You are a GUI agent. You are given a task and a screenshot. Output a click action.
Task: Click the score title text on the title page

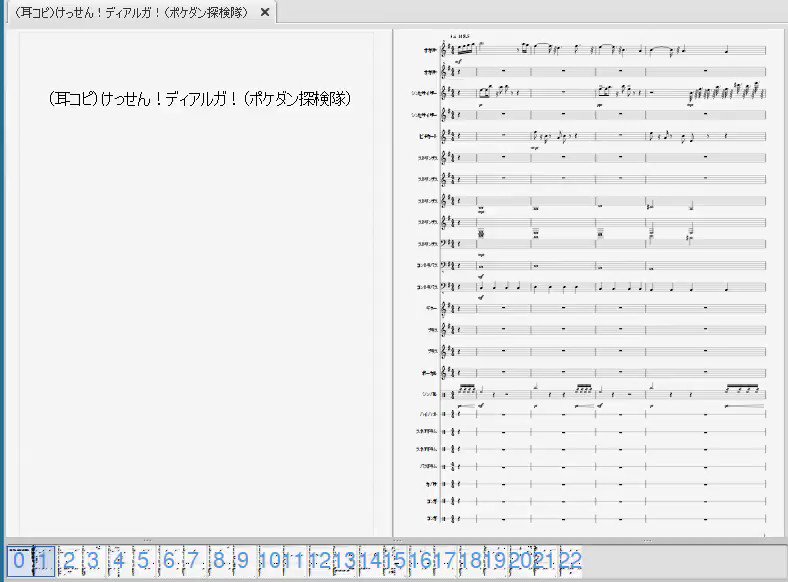click(200, 99)
